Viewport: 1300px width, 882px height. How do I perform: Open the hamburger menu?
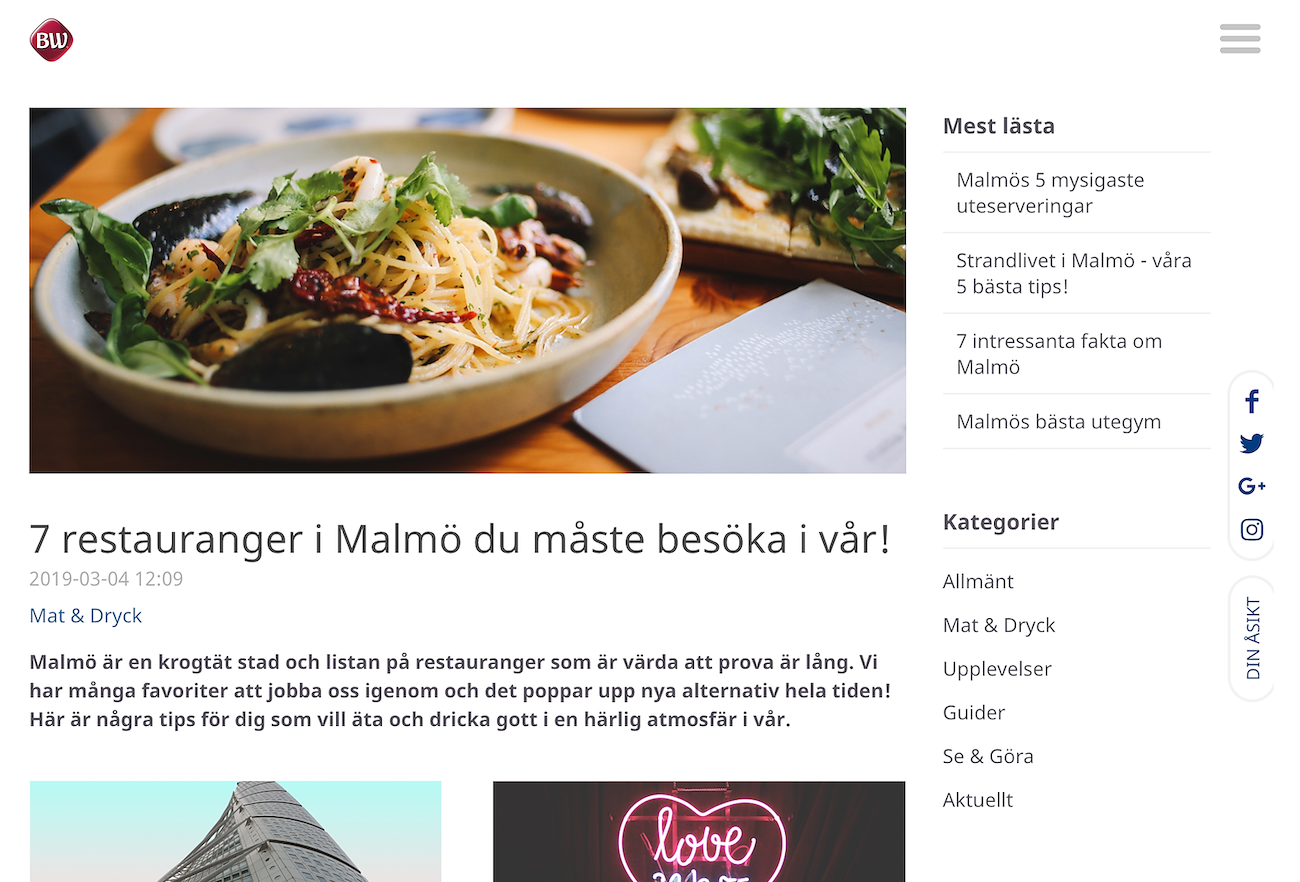point(1240,38)
